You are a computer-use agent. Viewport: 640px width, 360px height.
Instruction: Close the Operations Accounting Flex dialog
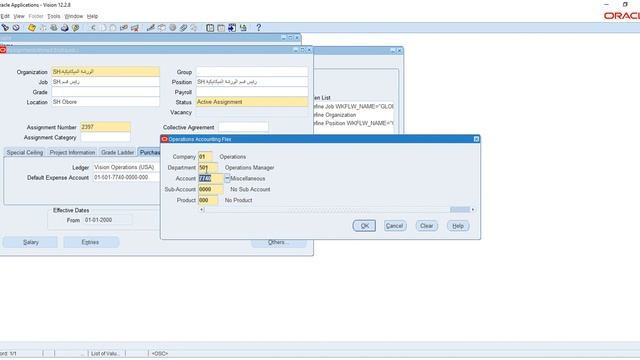pyautogui.click(x=476, y=139)
